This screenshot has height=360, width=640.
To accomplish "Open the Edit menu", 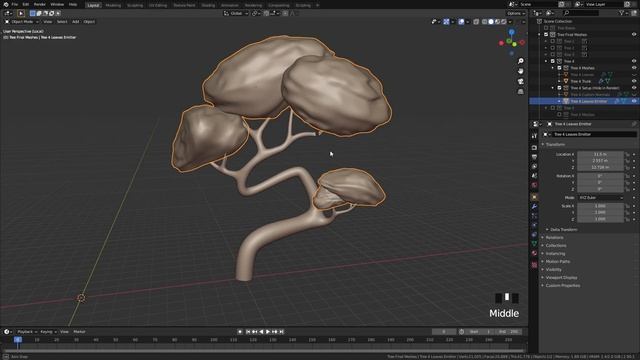I will click(26, 4).
